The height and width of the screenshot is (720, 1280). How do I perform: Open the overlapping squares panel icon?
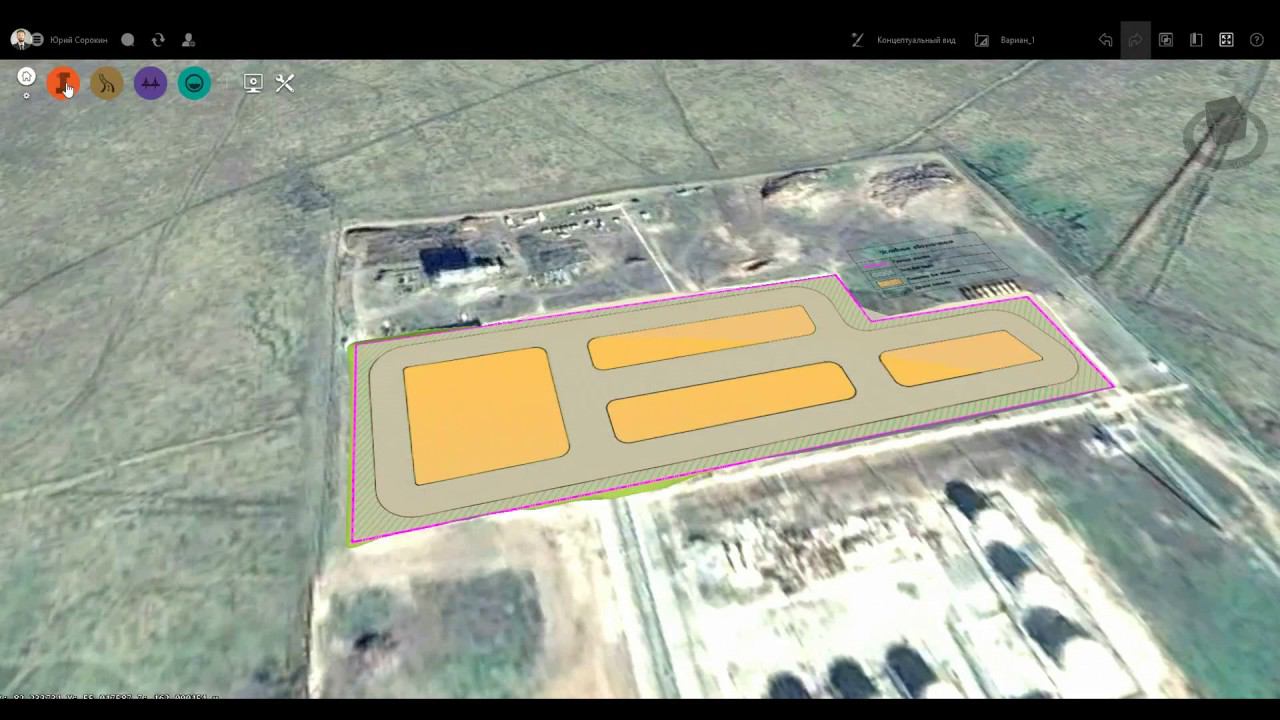(x=1166, y=40)
